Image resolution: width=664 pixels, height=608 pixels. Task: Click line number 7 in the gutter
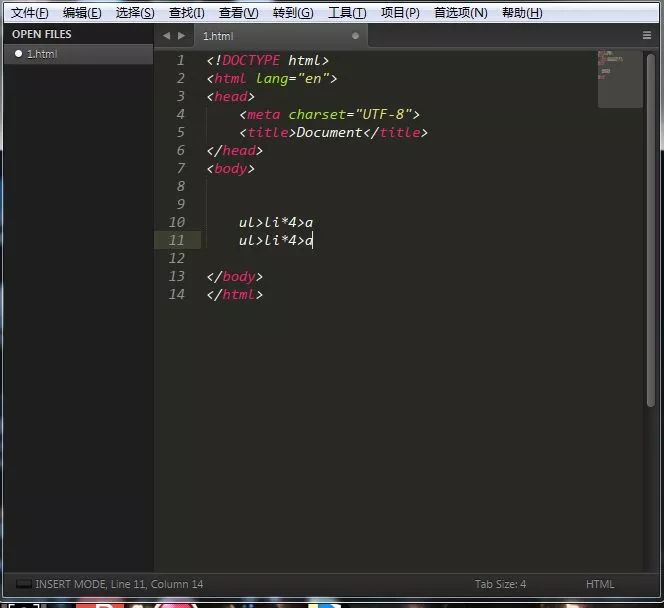pyautogui.click(x=181, y=169)
